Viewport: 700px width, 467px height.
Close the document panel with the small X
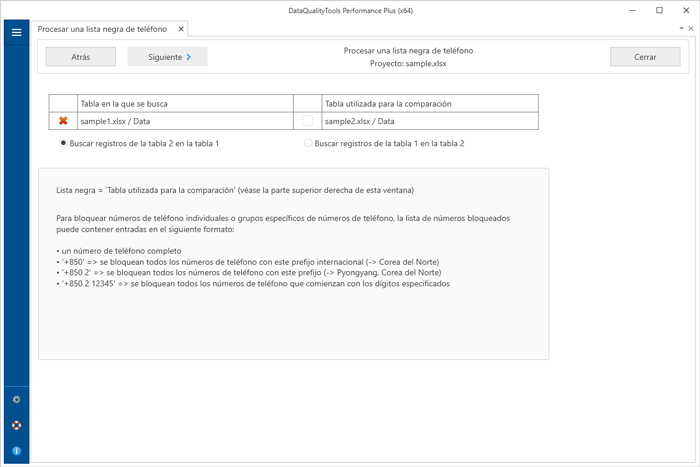tap(691, 28)
